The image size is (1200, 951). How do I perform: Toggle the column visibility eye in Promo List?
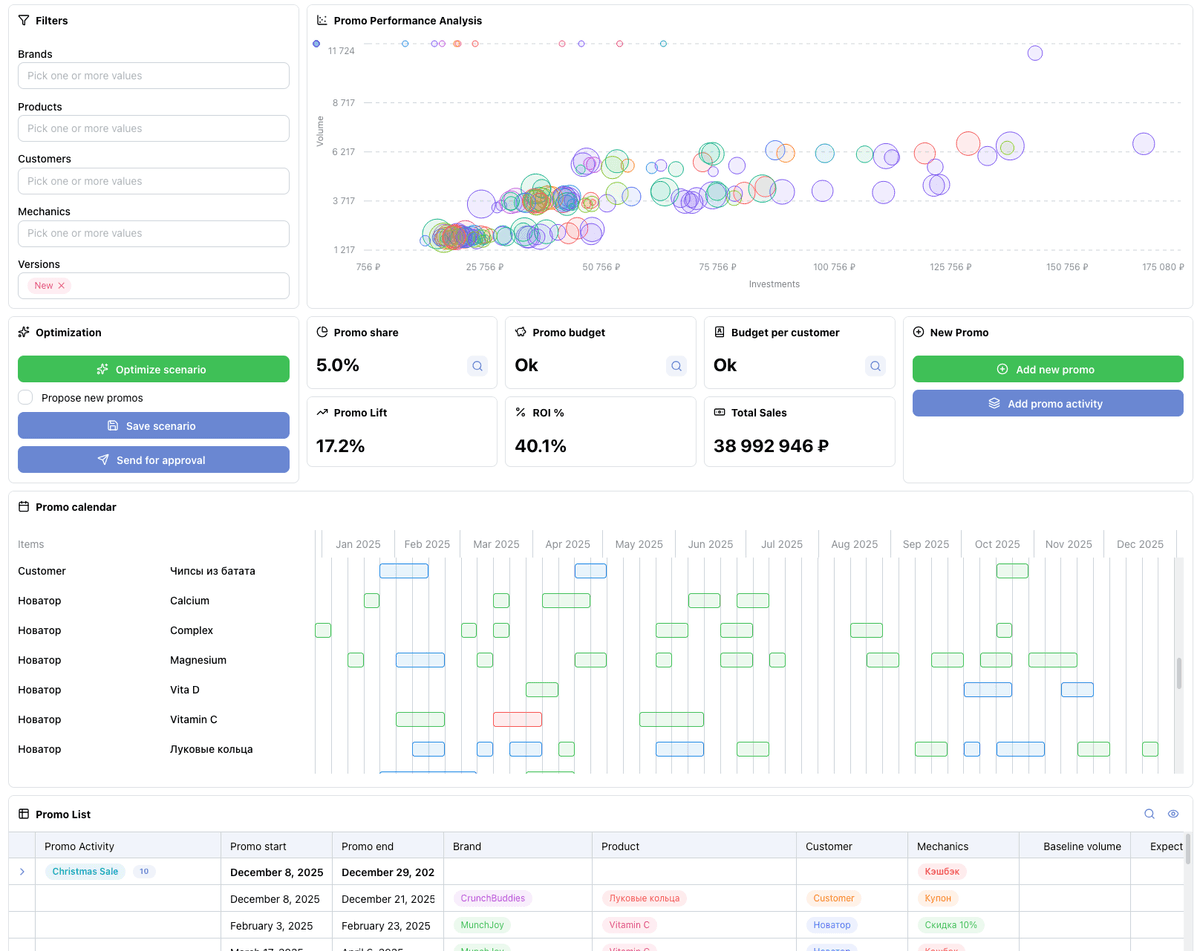coord(1173,813)
